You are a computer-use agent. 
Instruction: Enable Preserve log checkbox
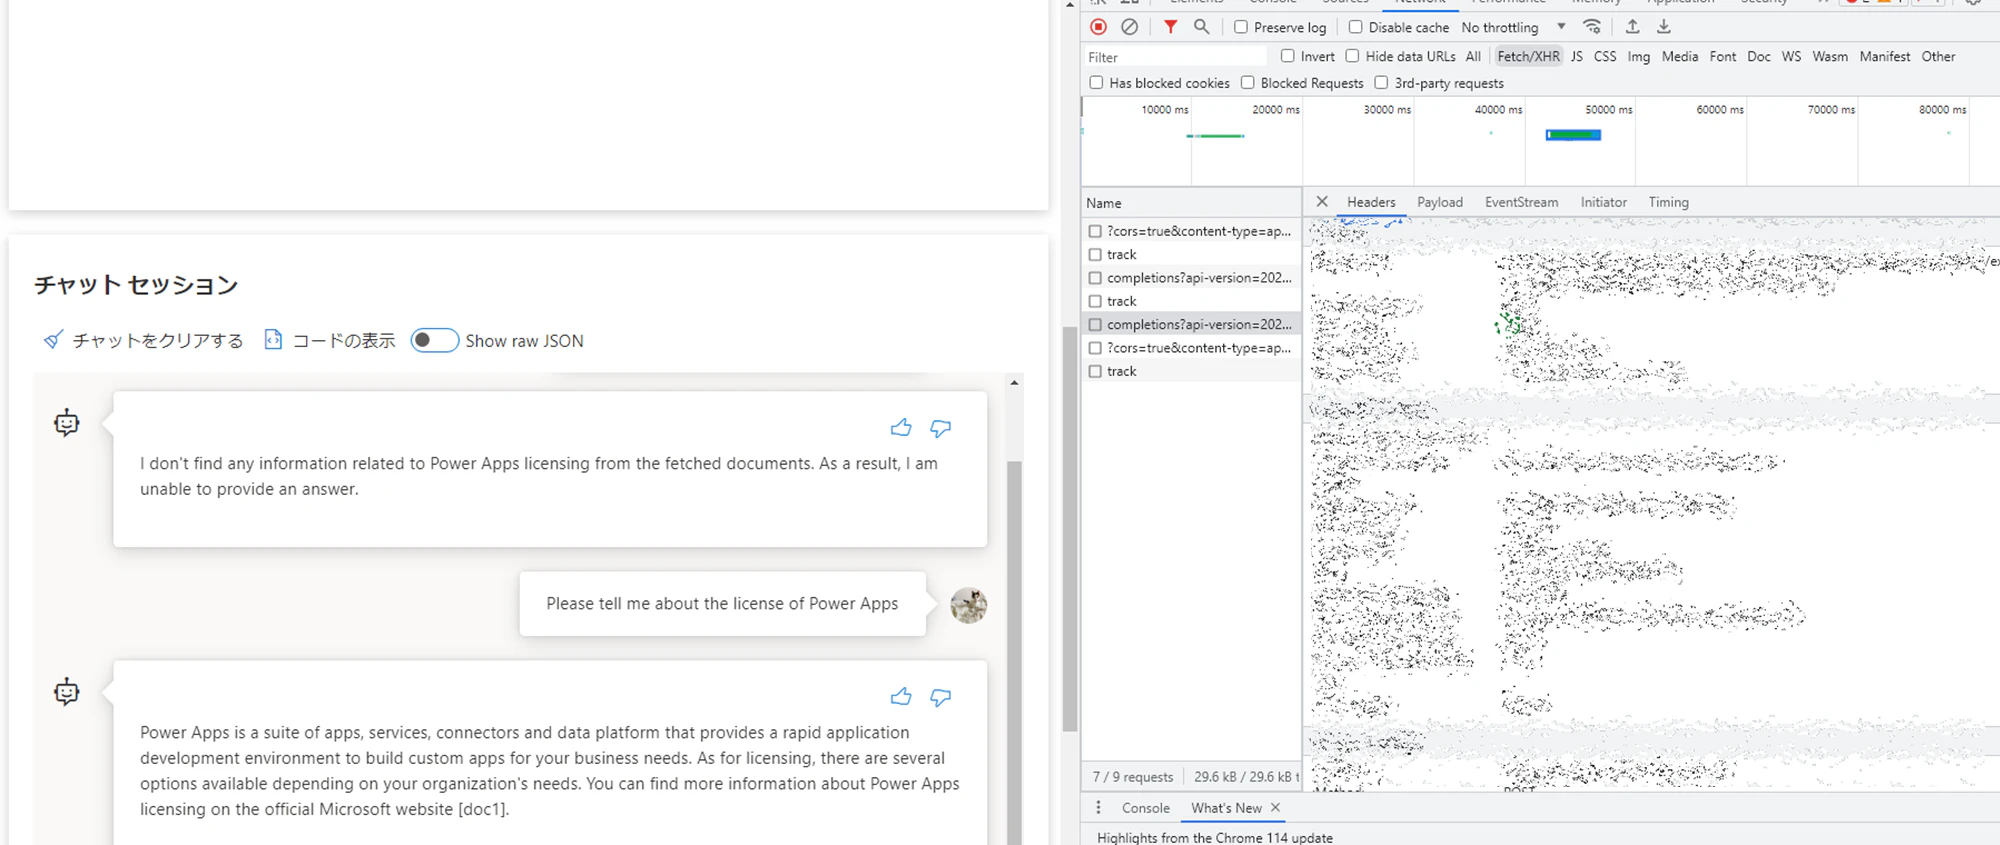pyautogui.click(x=1241, y=27)
